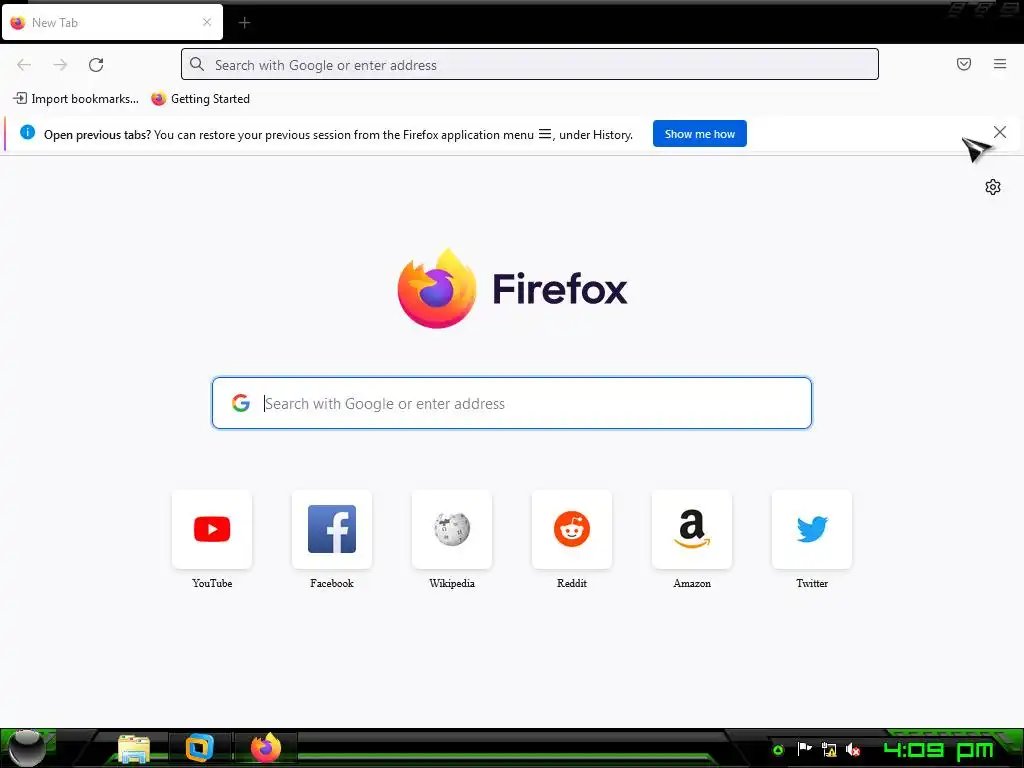Open the Start orb in taskbar
Image resolution: width=1024 pixels, height=768 pixels.
pyautogui.click(x=27, y=748)
